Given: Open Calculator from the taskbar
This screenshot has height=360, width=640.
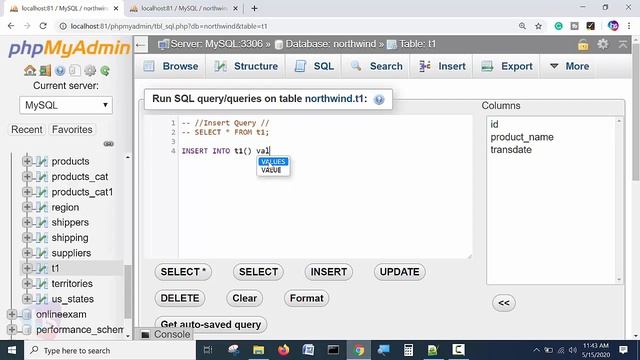Looking at the screenshot, I should pos(408,350).
